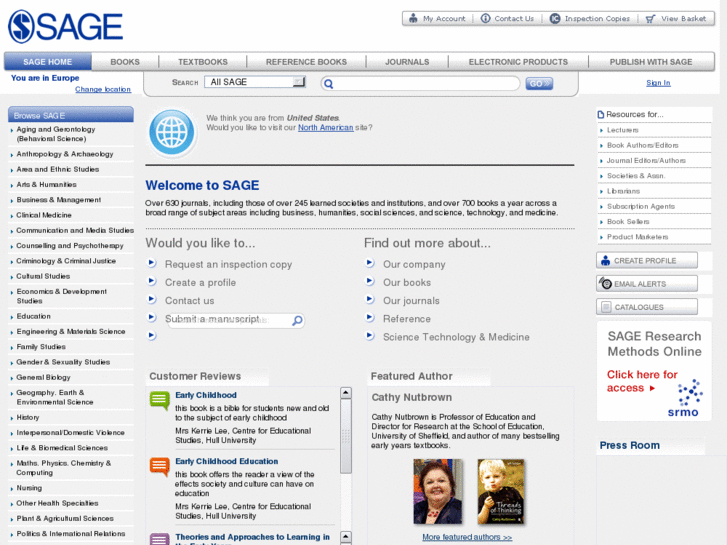Click the Create Profile icon button
The width and height of the screenshot is (727, 545).
click(x=647, y=260)
